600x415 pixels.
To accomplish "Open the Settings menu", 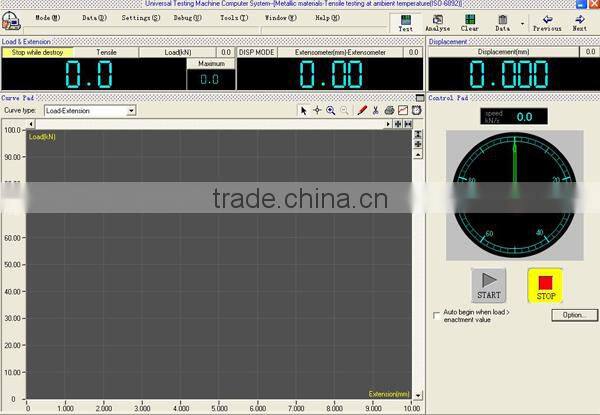I will point(140,18).
